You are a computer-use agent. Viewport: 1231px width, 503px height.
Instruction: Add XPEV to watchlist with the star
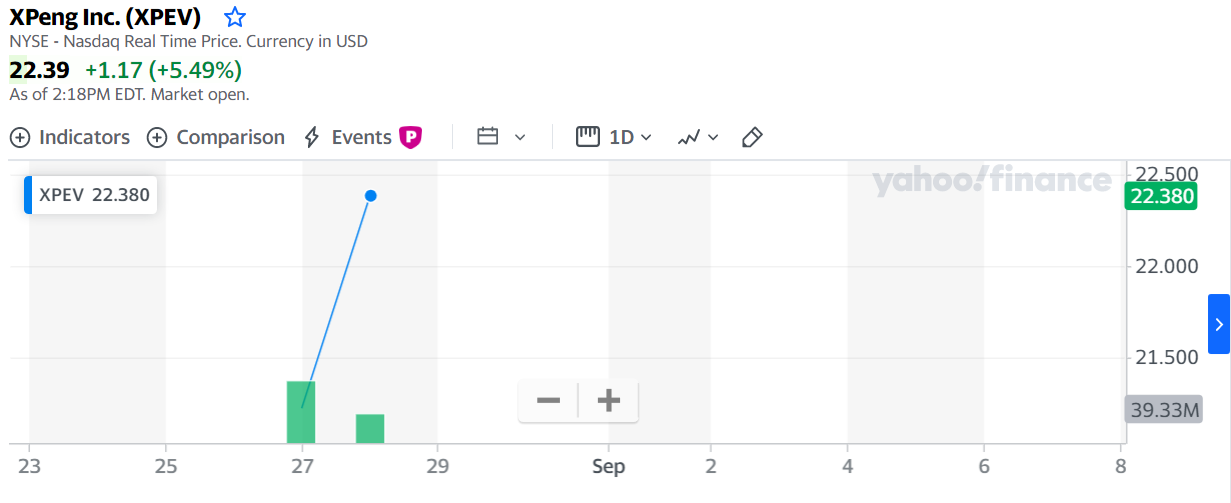(235, 17)
